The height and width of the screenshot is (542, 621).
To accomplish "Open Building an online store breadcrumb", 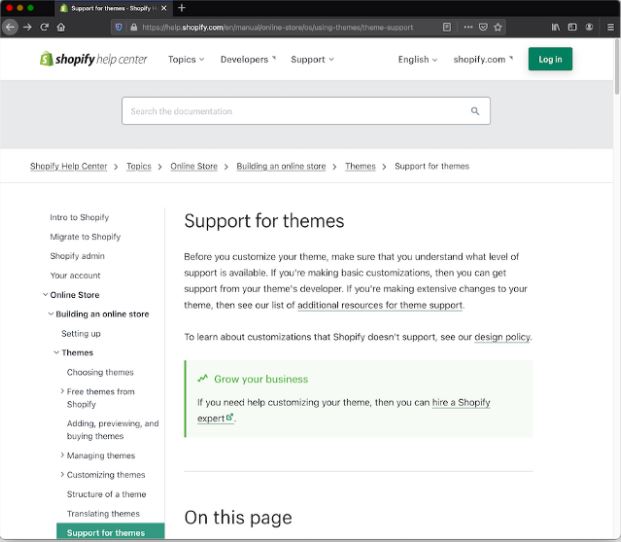I will [281, 166].
